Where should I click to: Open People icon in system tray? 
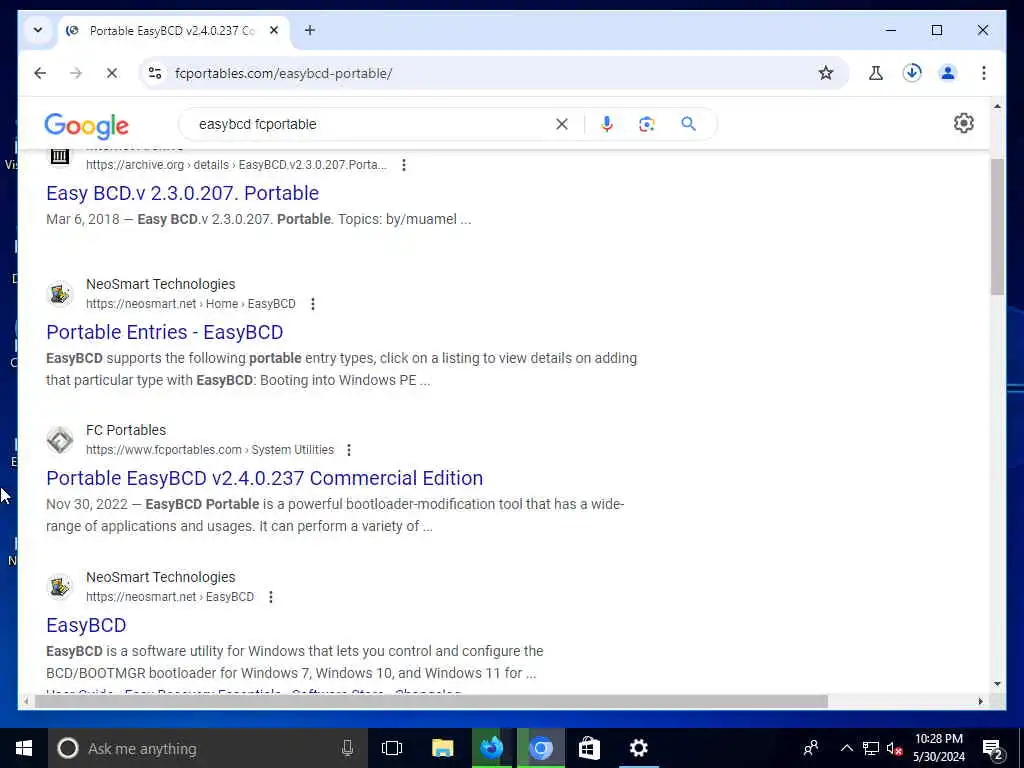click(x=811, y=748)
